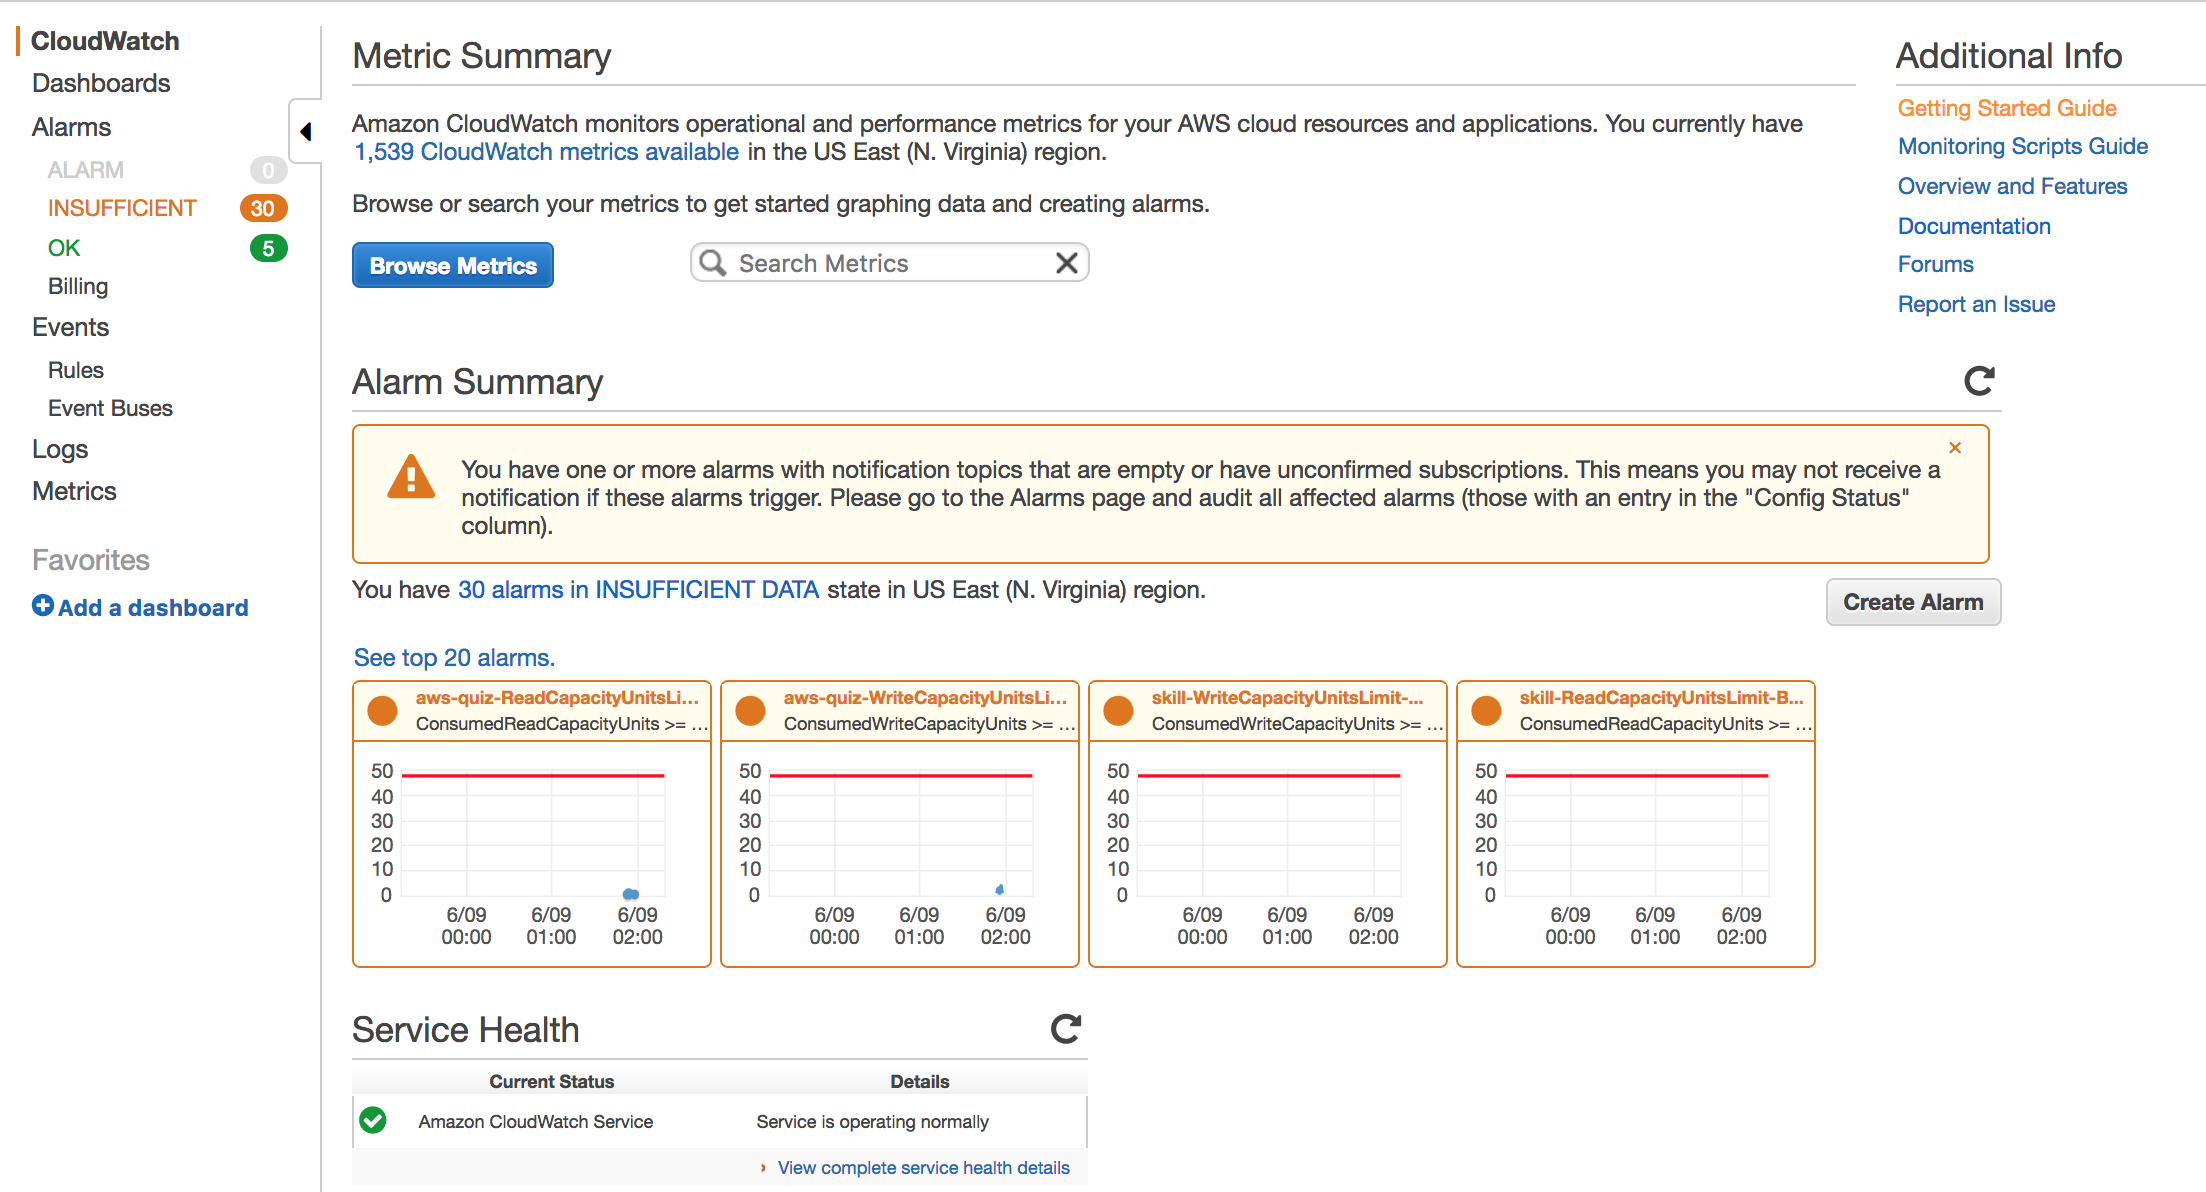The height and width of the screenshot is (1192, 2206).
Task: Select Event Buses under Events
Action: coord(110,408)
